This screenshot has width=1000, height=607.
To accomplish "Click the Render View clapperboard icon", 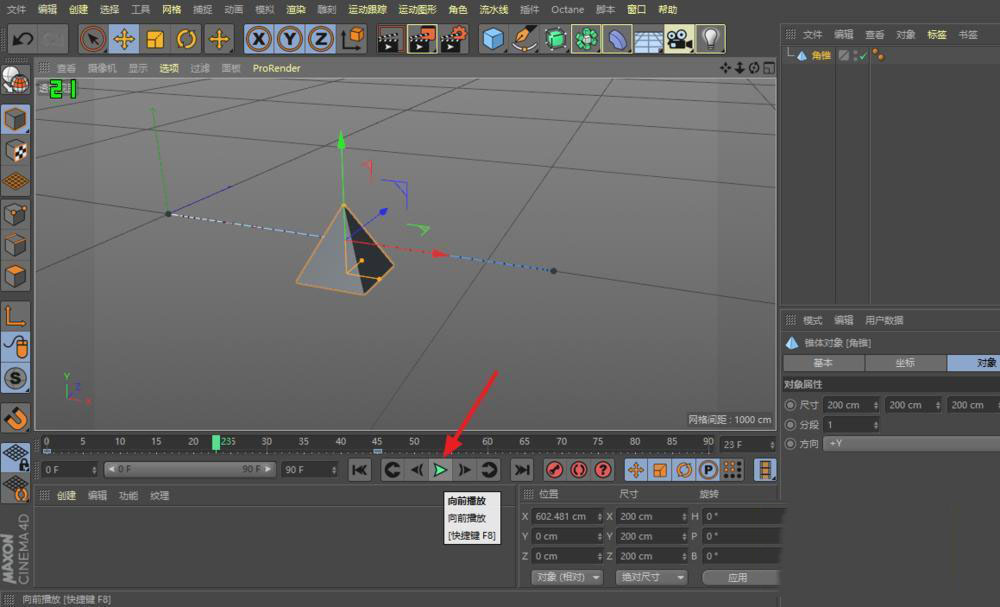I will click(x=390, y=40).
